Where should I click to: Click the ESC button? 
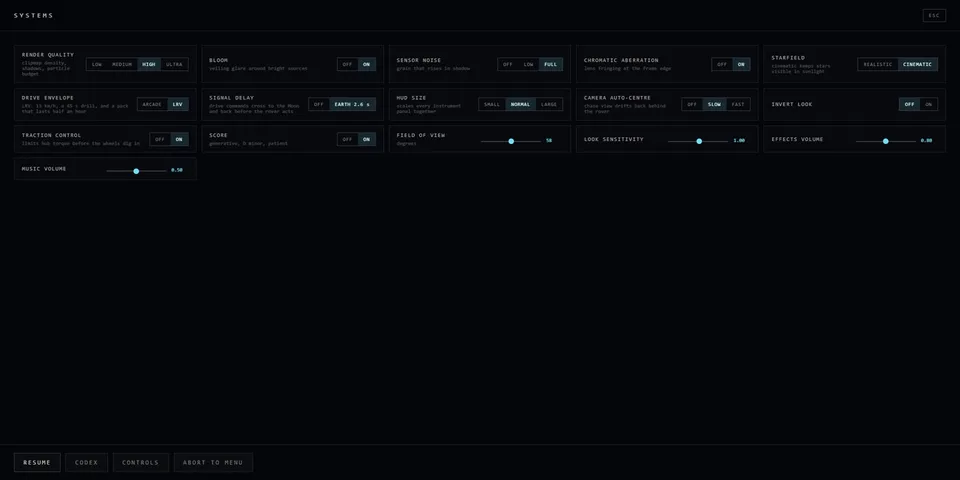pyautogui.click(x=934, y=15)
